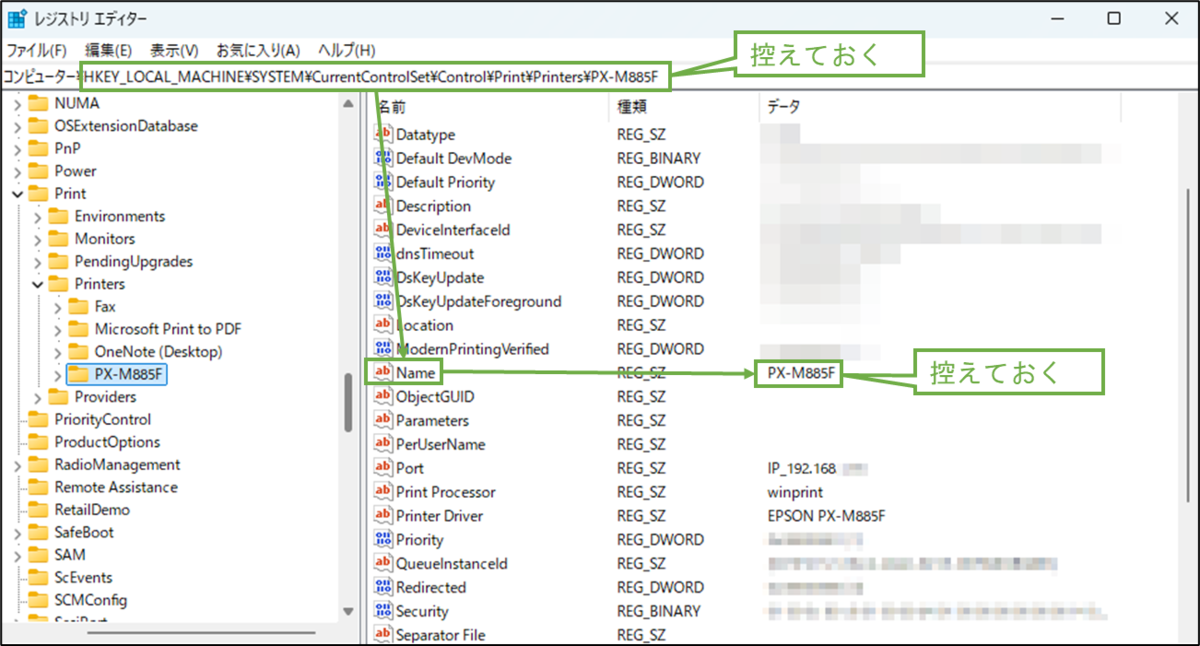Select the PriorityControl tree key
The image size is (1200, 646).
tap(102, 420)
